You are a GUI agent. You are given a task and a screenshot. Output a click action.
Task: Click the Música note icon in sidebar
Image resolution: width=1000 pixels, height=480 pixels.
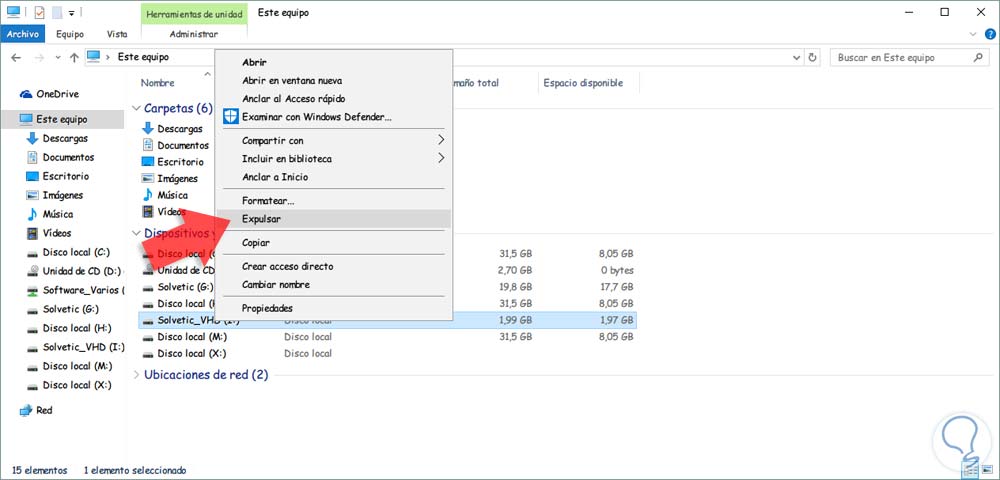pos(32,214)
